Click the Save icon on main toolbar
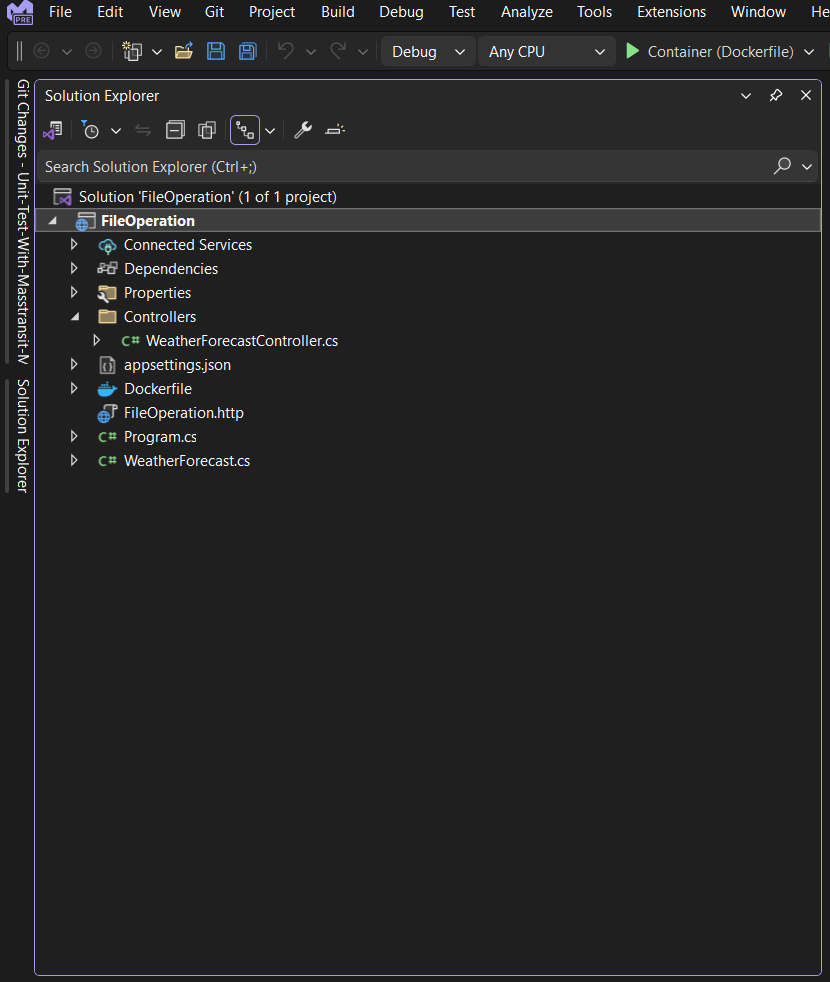Image resolution: width=830 pixels, height=982 pixels. (216, 50)
